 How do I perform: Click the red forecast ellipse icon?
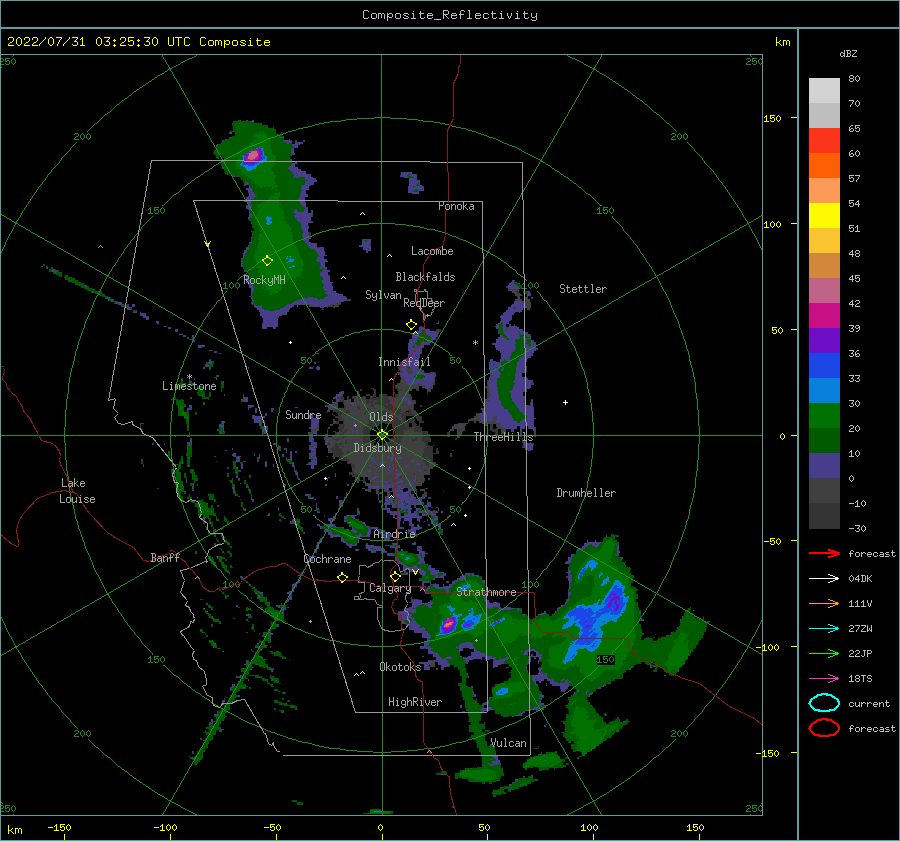coord(824,728)
